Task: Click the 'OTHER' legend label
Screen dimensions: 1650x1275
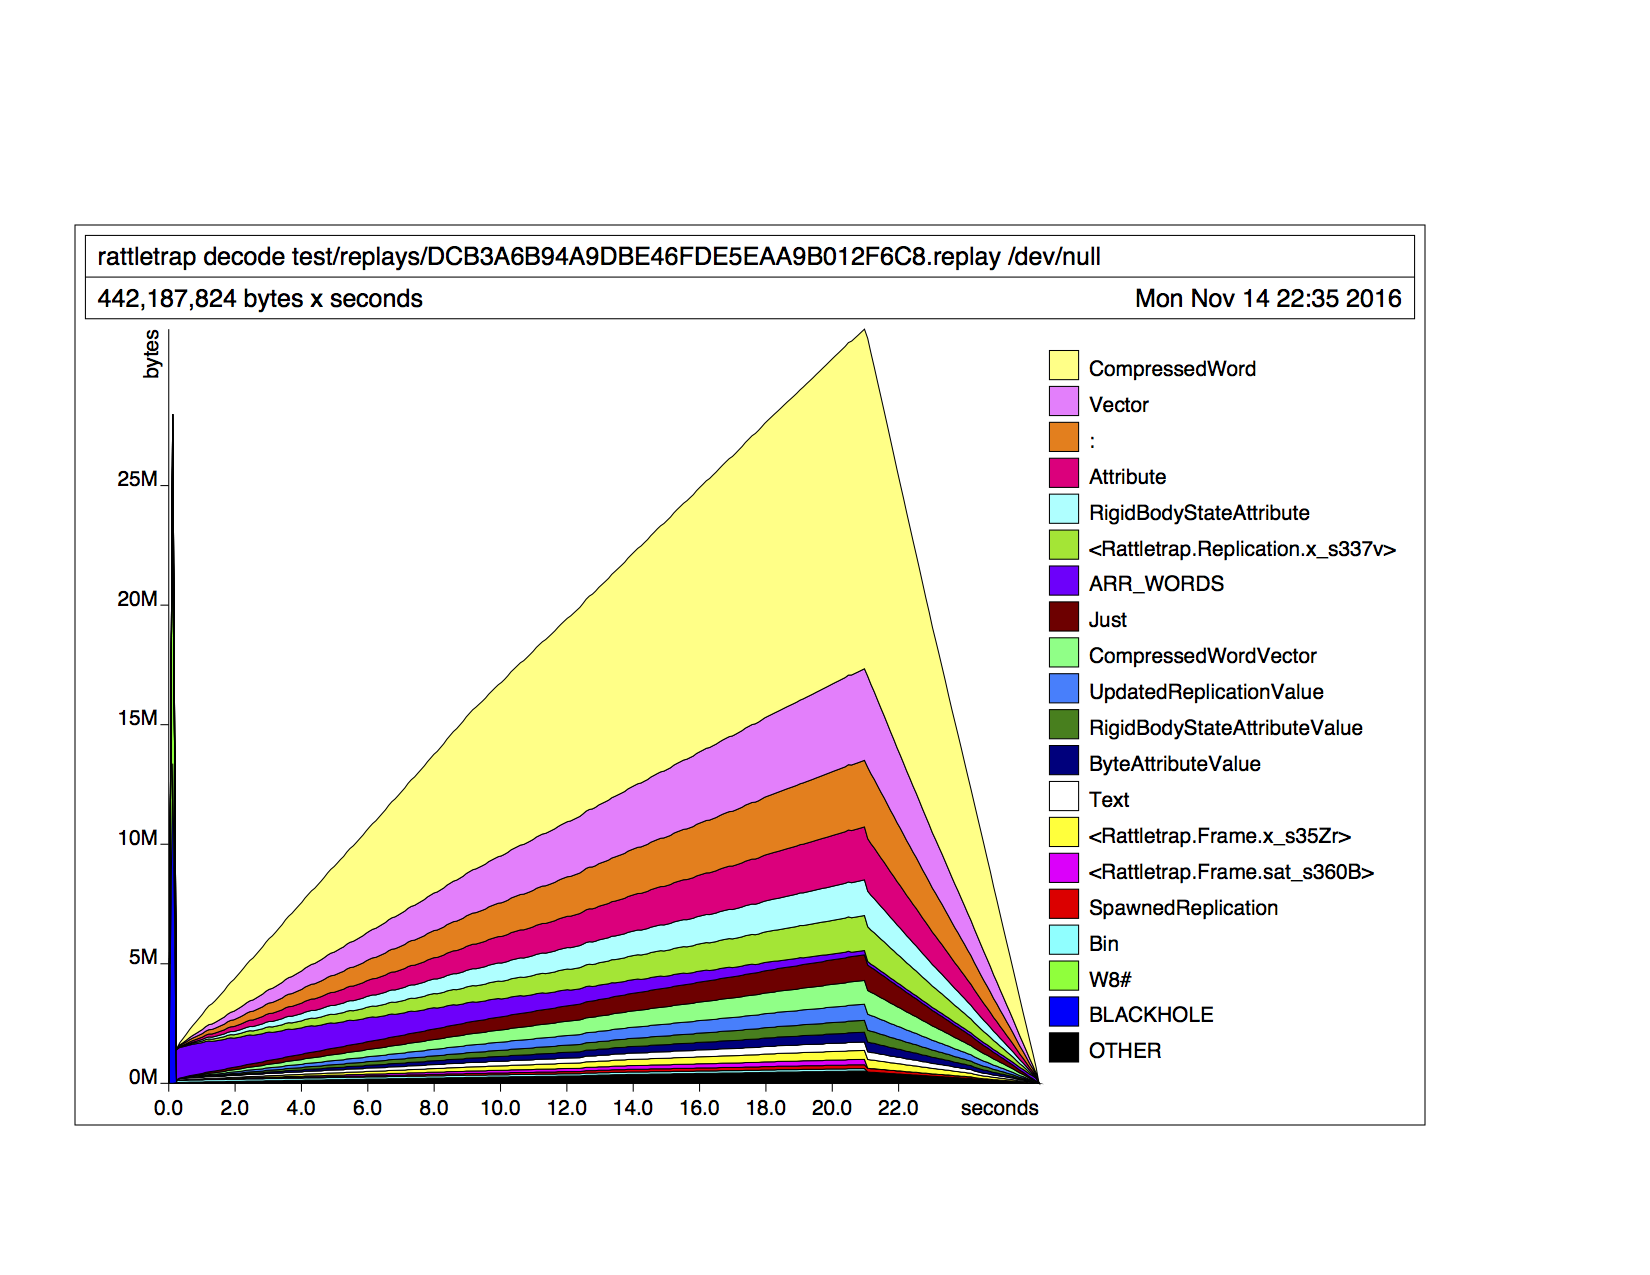Action: 1125,1051
